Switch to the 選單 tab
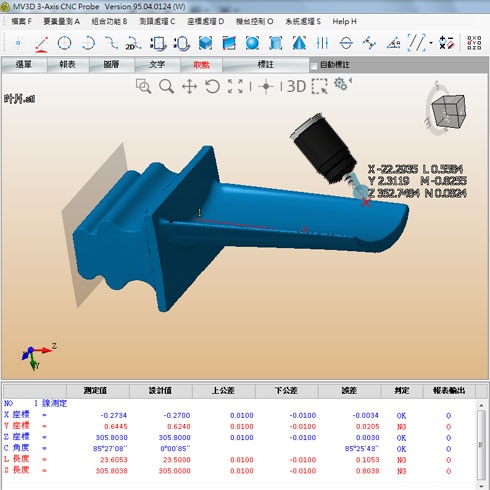This screenshot has height=490, width=490. pyautogui.click(x=24, y=64)
